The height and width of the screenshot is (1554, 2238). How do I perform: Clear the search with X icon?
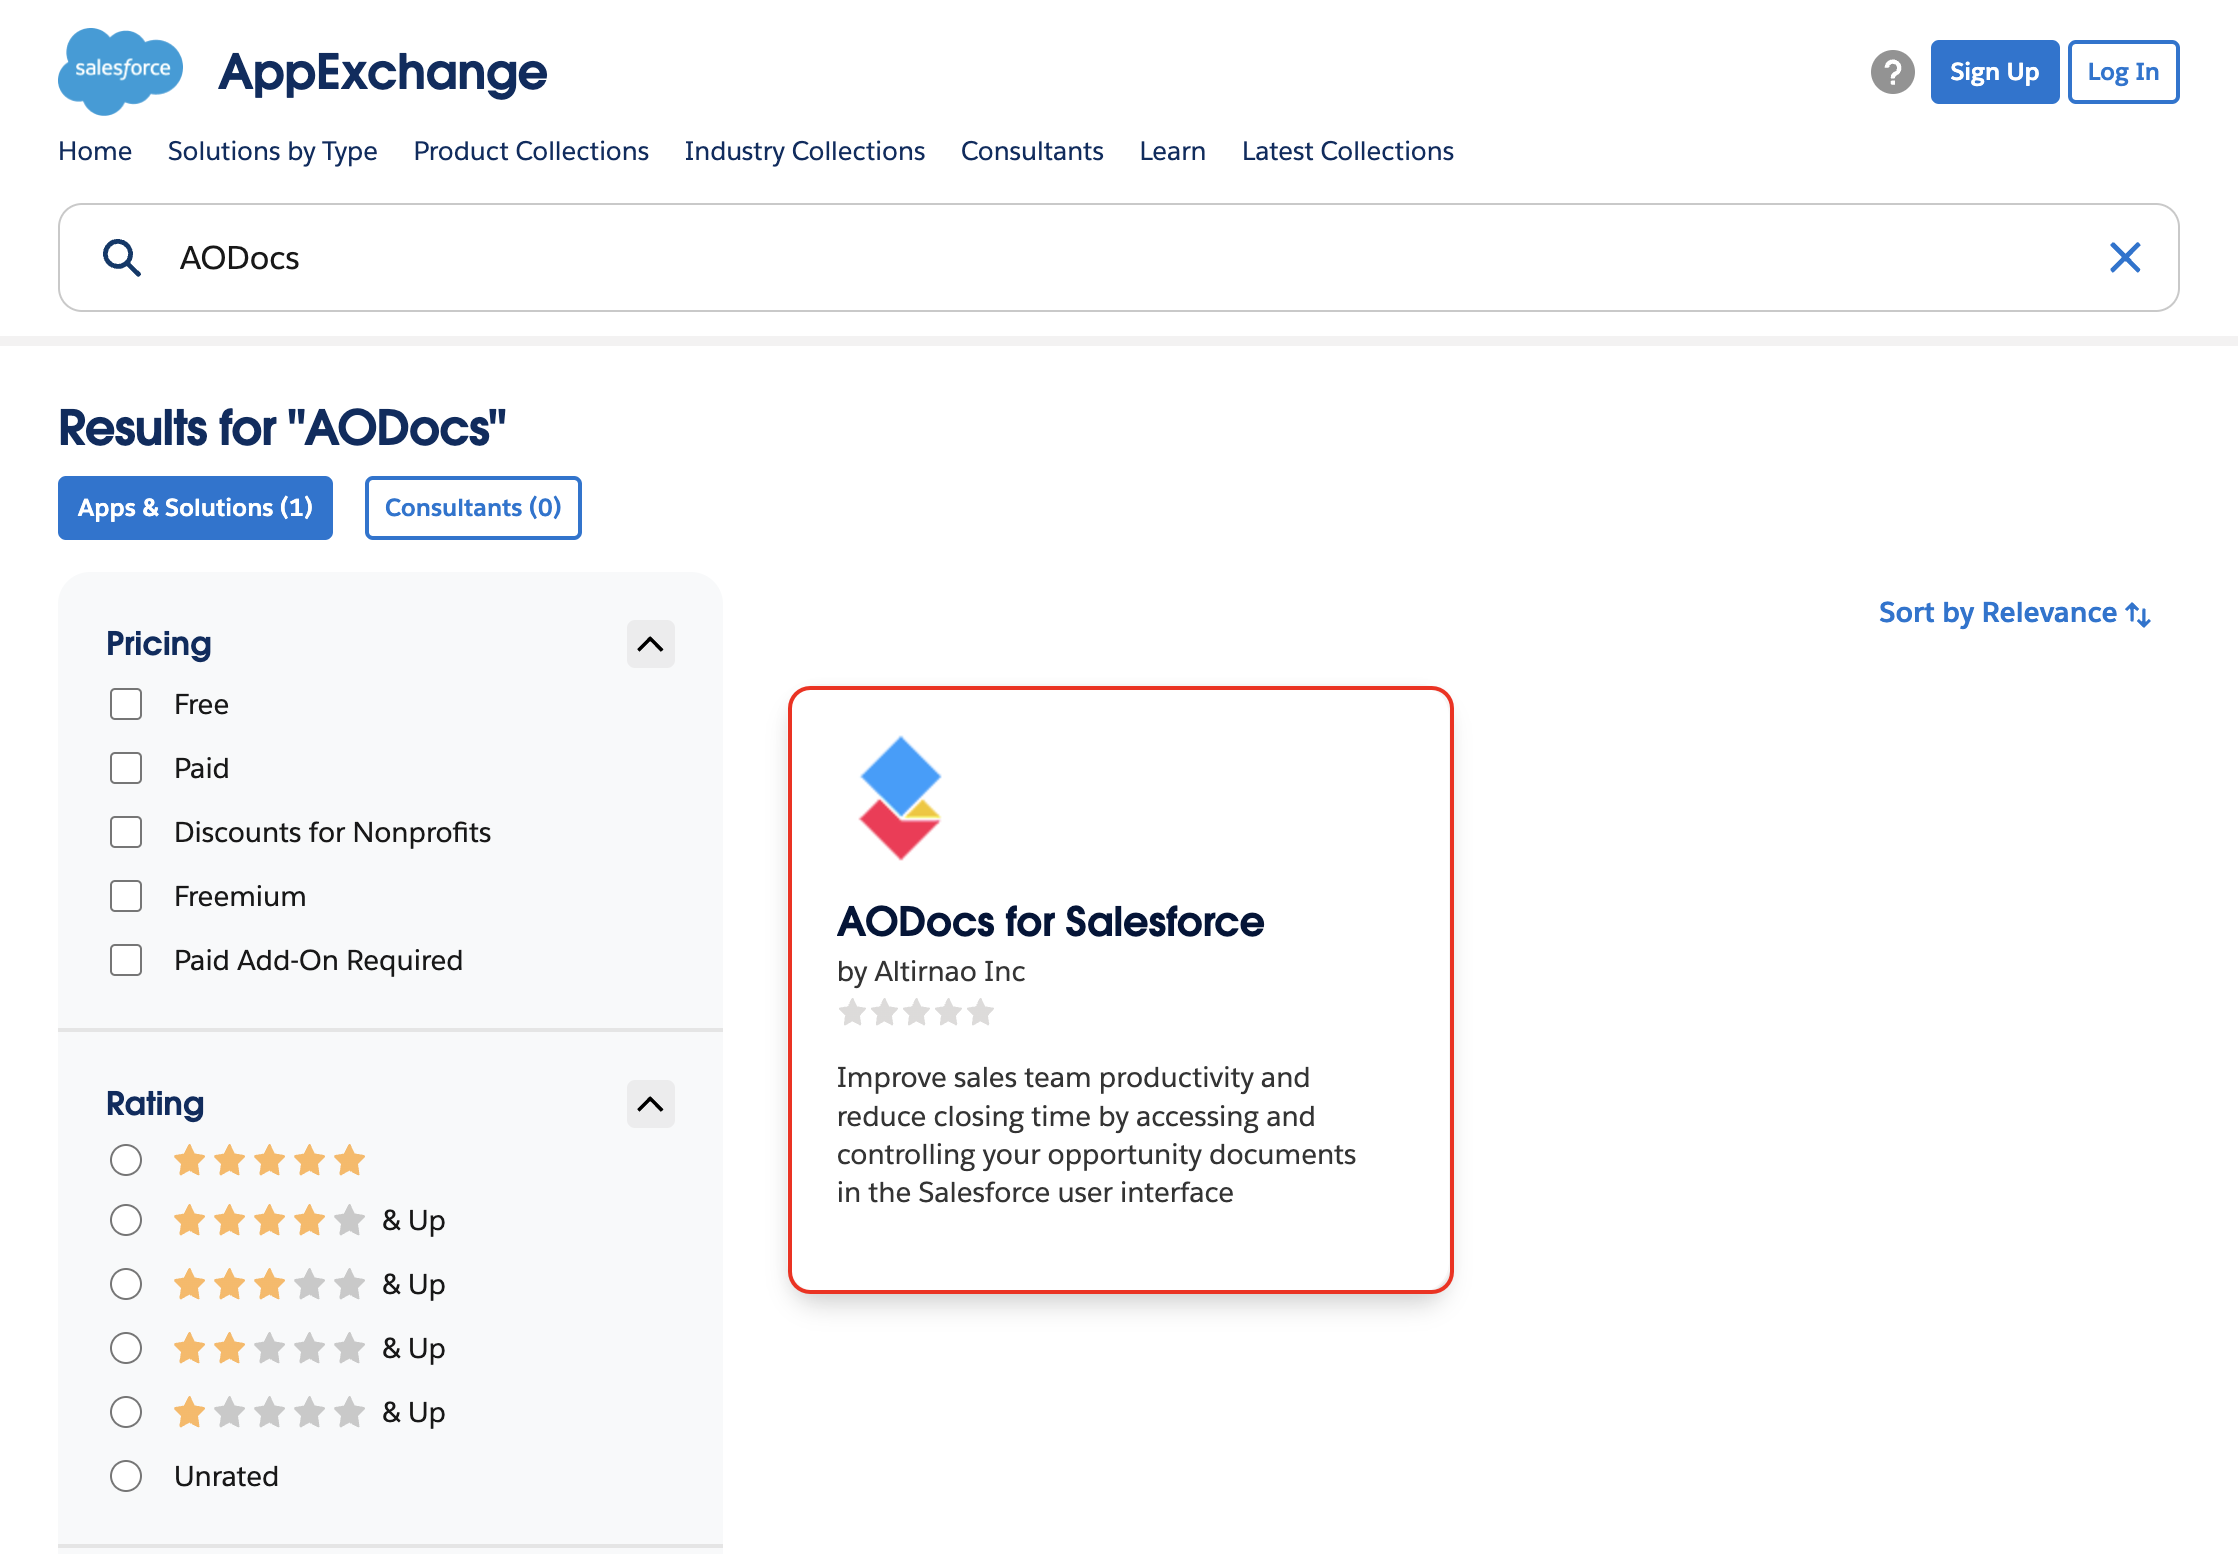click(x=2124, y=258)
